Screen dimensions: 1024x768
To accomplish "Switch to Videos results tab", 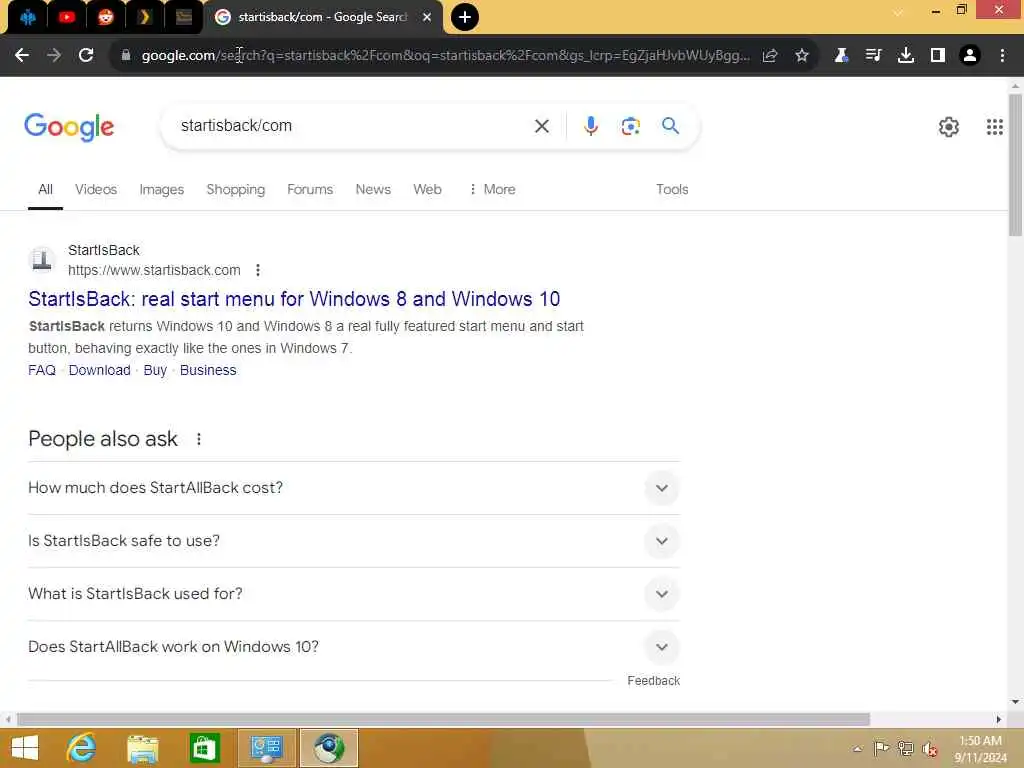I will pos(96,189).
